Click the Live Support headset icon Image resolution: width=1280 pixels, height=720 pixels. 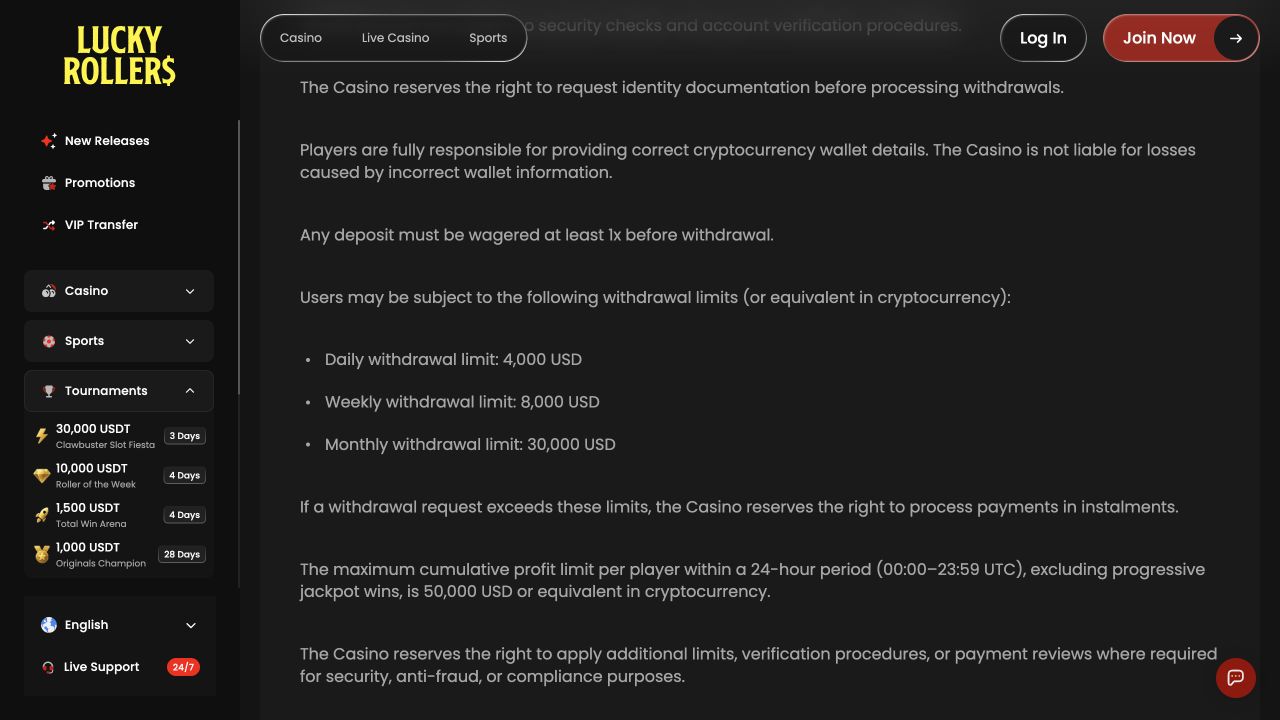48,667
